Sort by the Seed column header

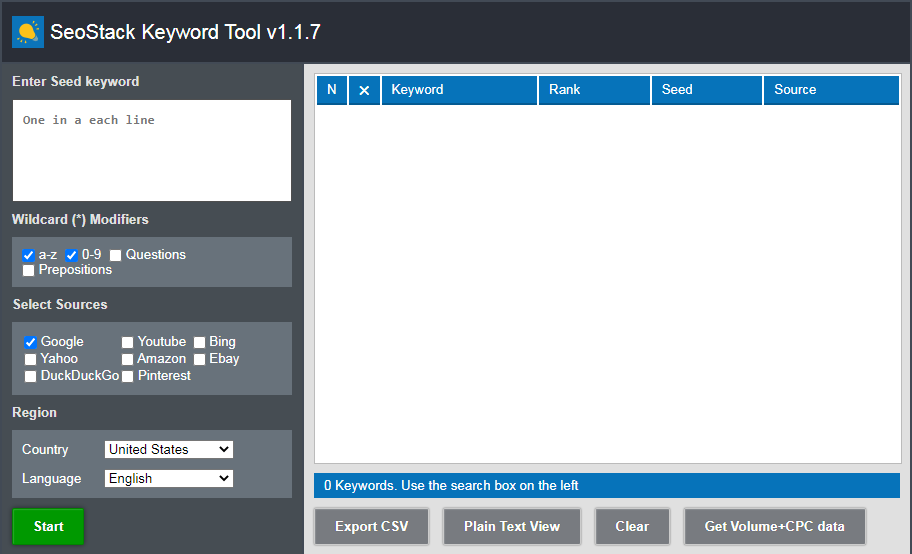pos(707,90)
